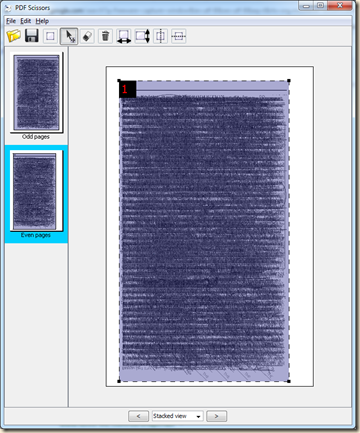This screenshot has width=360, height=433.
Task: Maximize the PDF Scissors window
Action: tap(320, 6)
